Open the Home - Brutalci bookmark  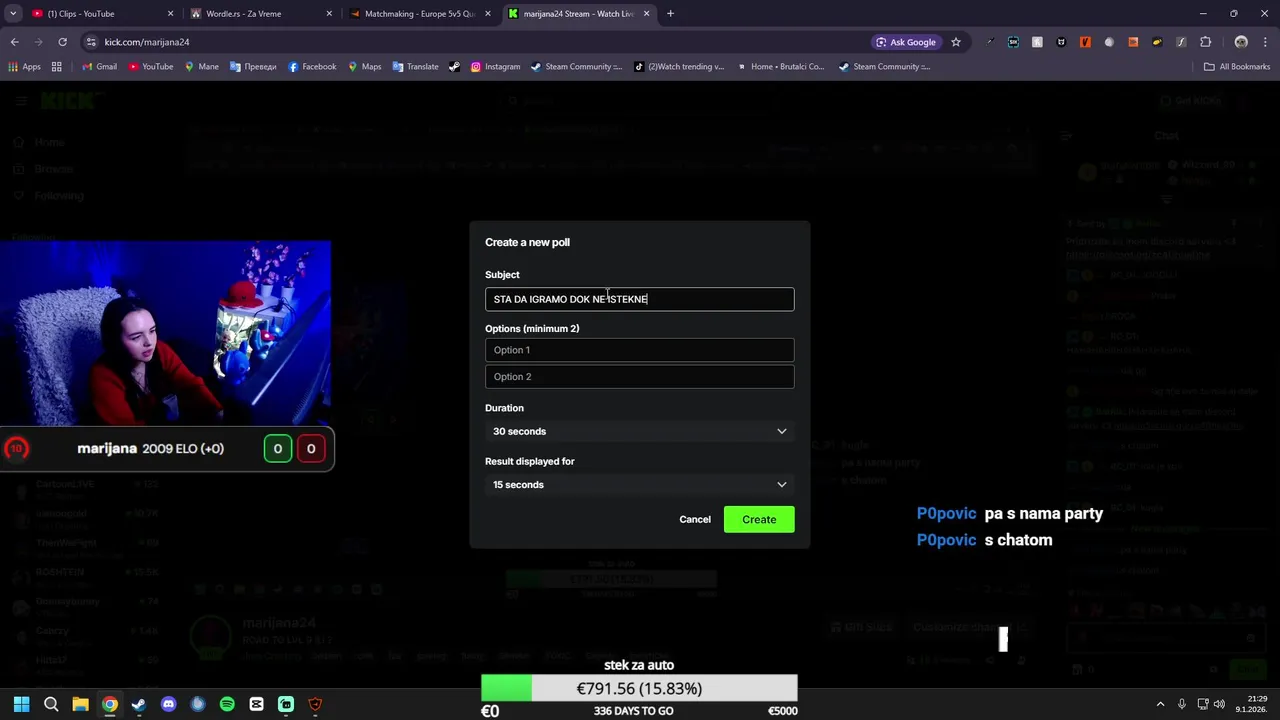point(781,67)
